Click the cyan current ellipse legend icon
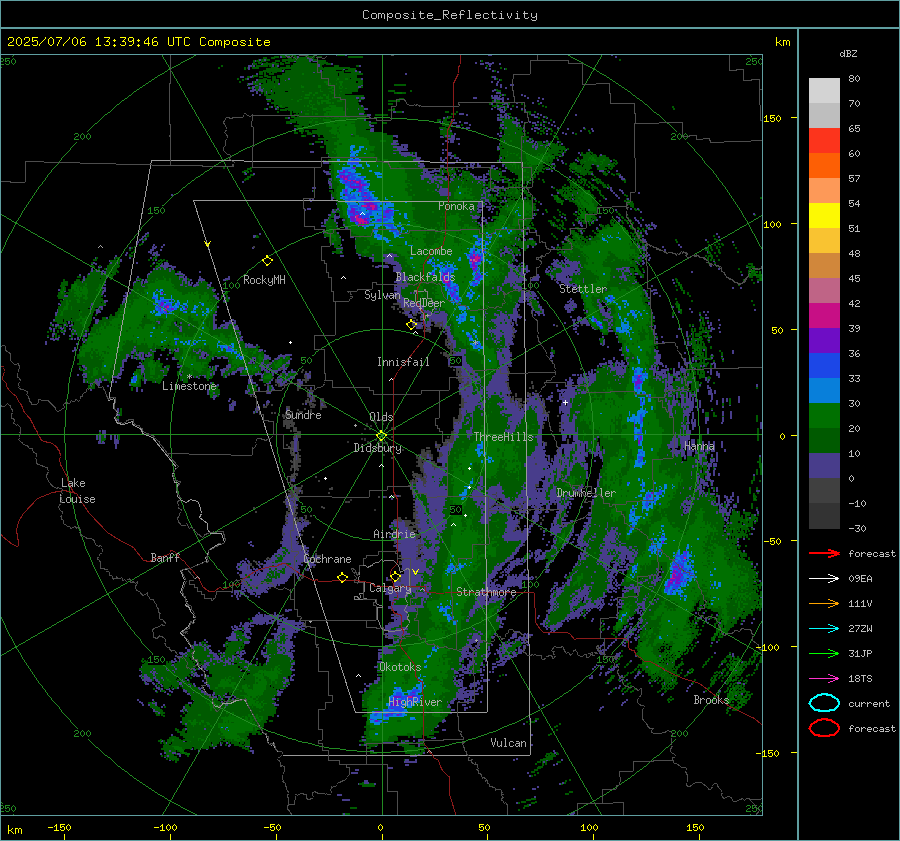 (824, 703)
